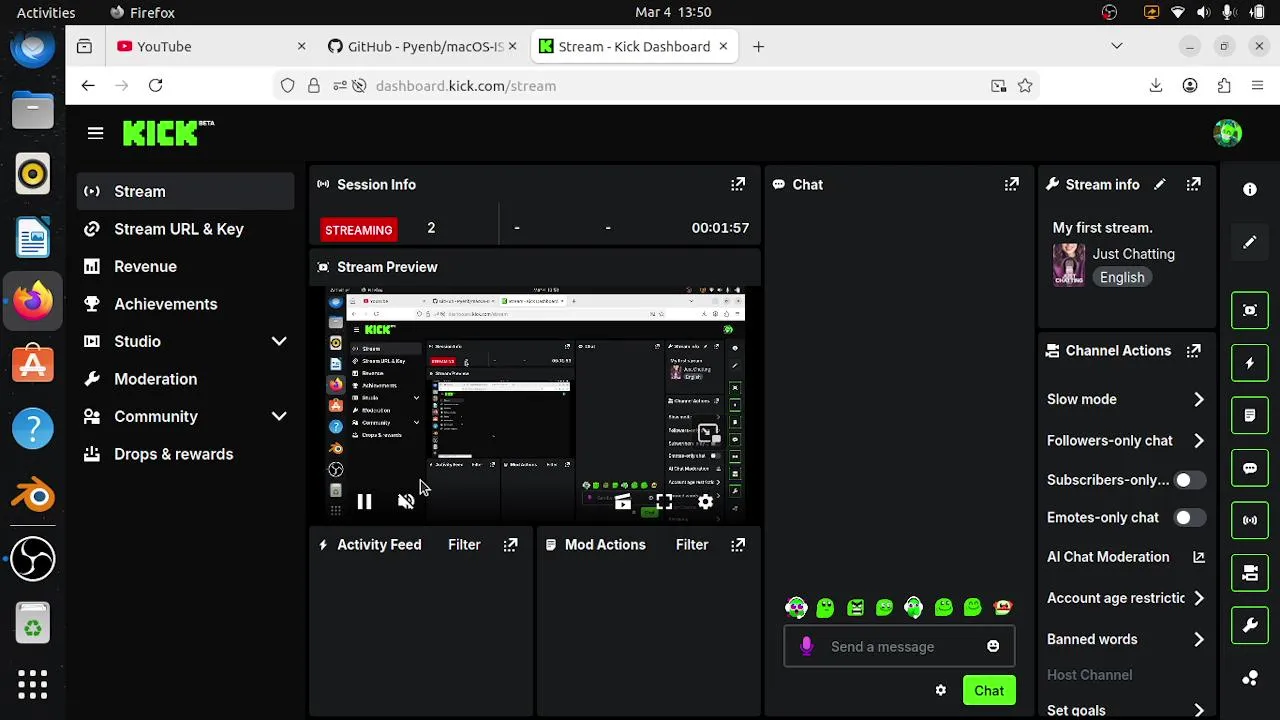Select the last red emote in chat row
1280x720 pixels.
coord(1003,607)
